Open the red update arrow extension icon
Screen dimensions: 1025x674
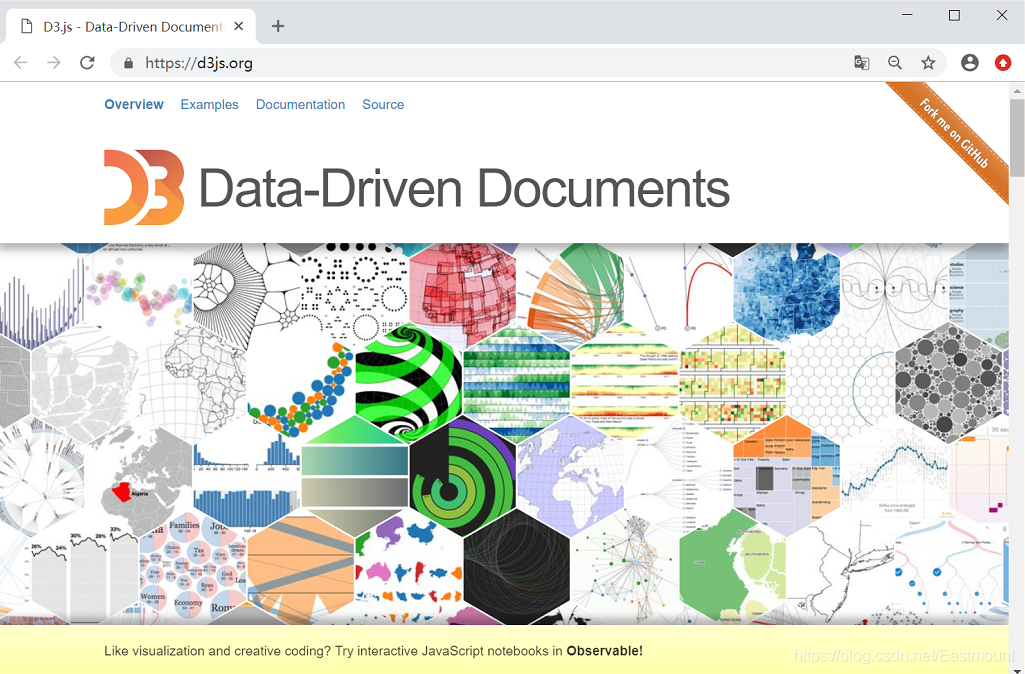1003,63
